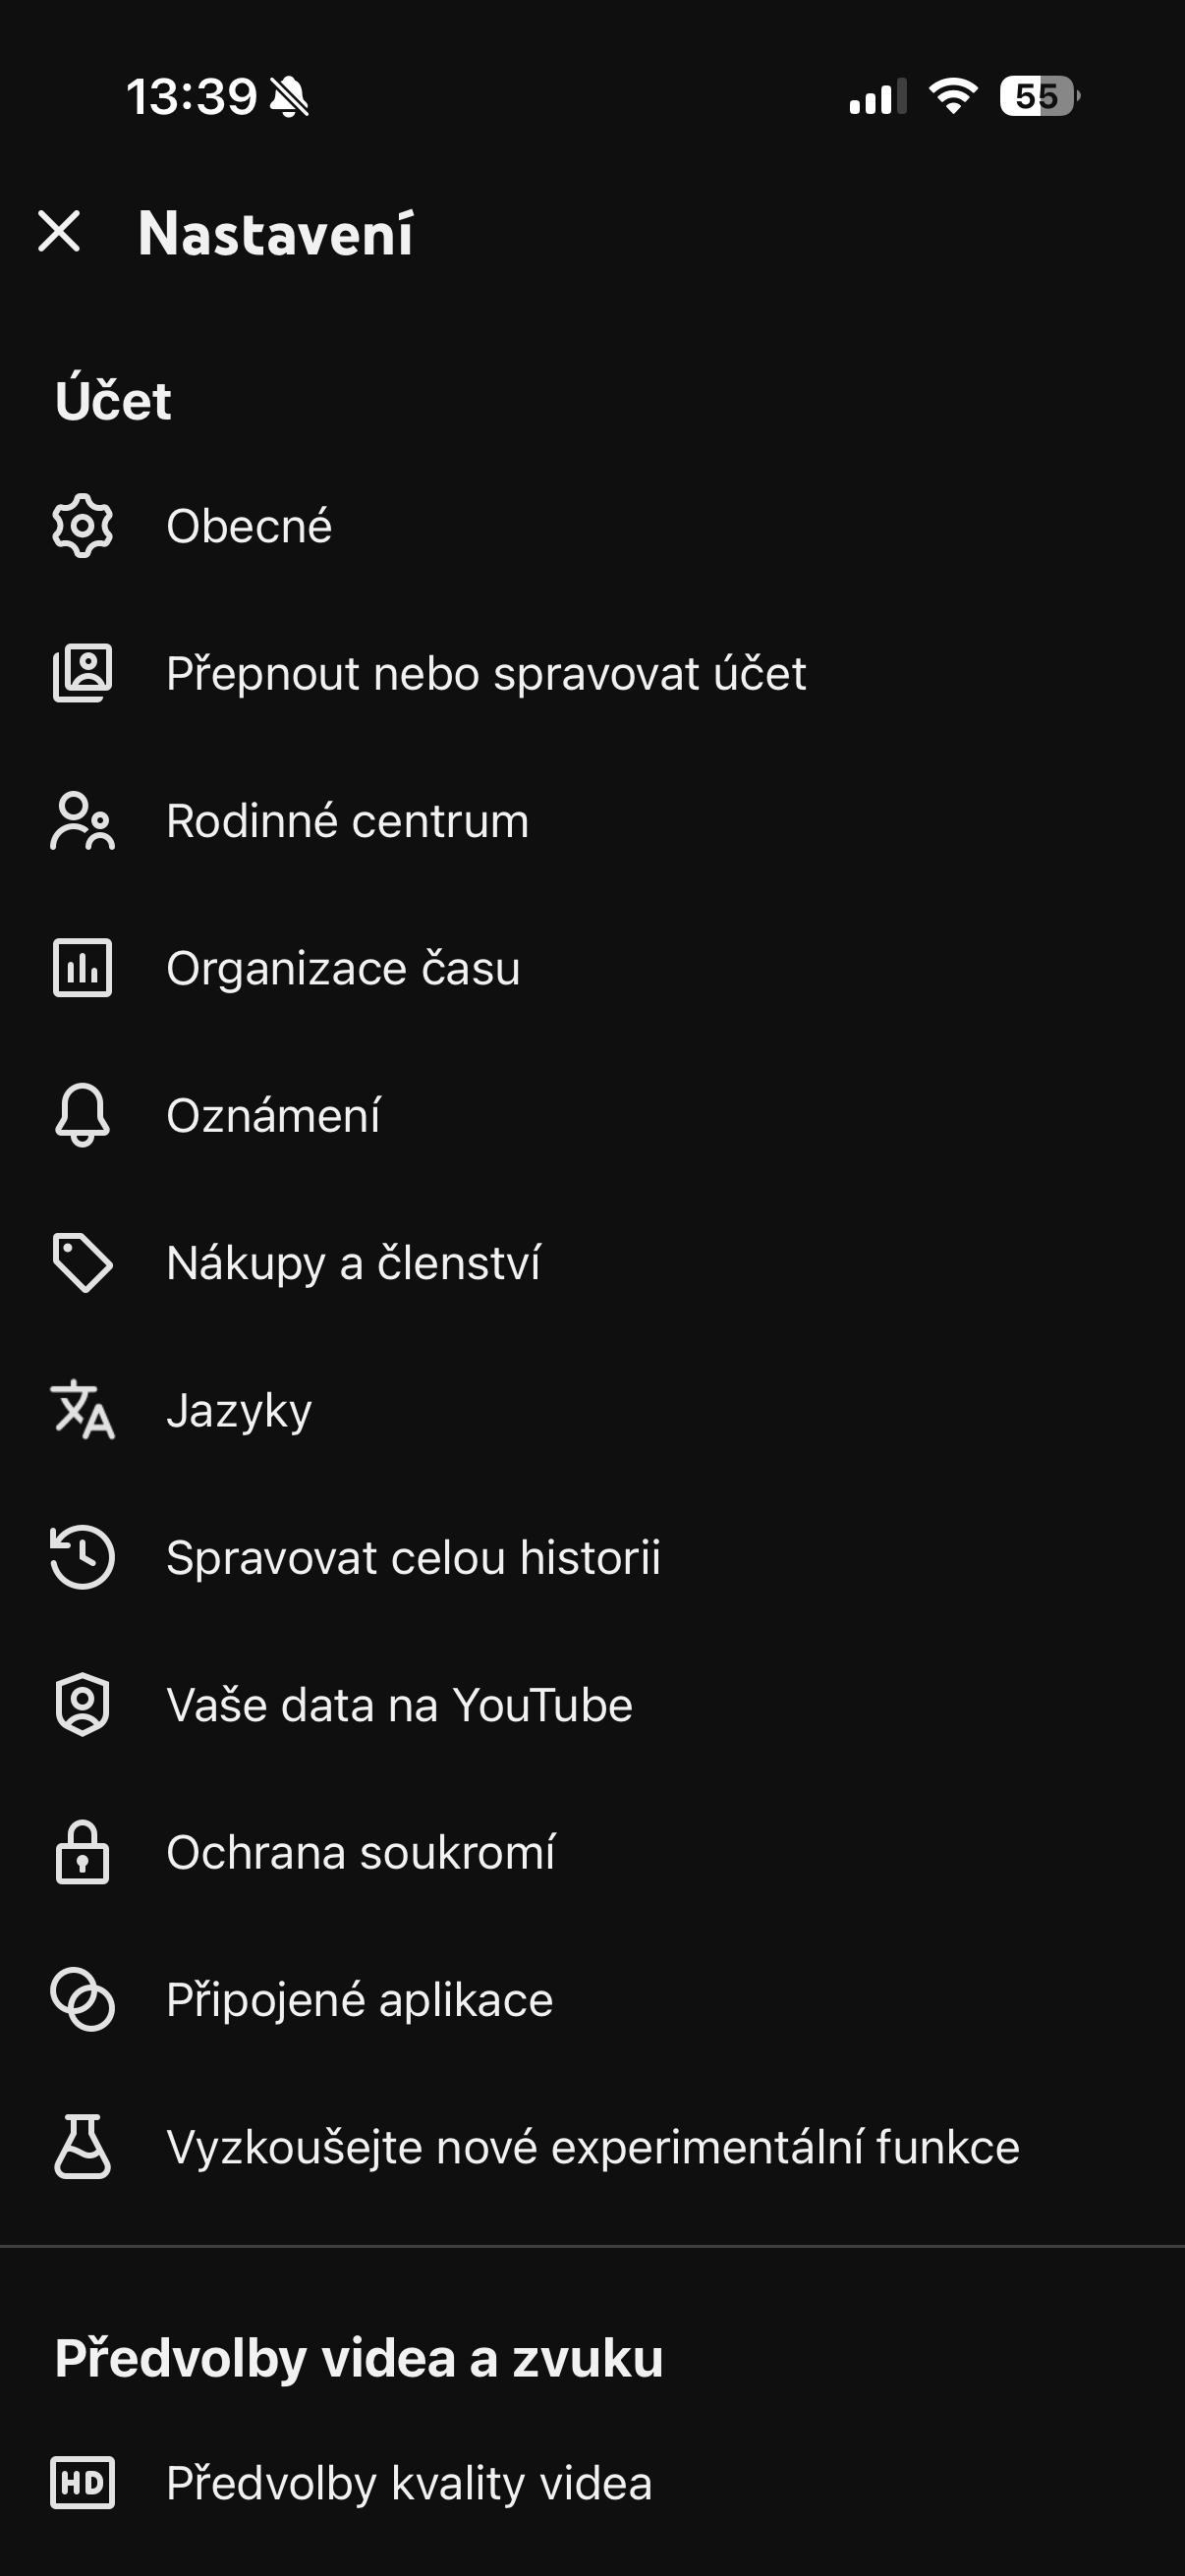1185x2576 pixels.
Task: Close the Nastavení settings screen
Action: (59, 232)
